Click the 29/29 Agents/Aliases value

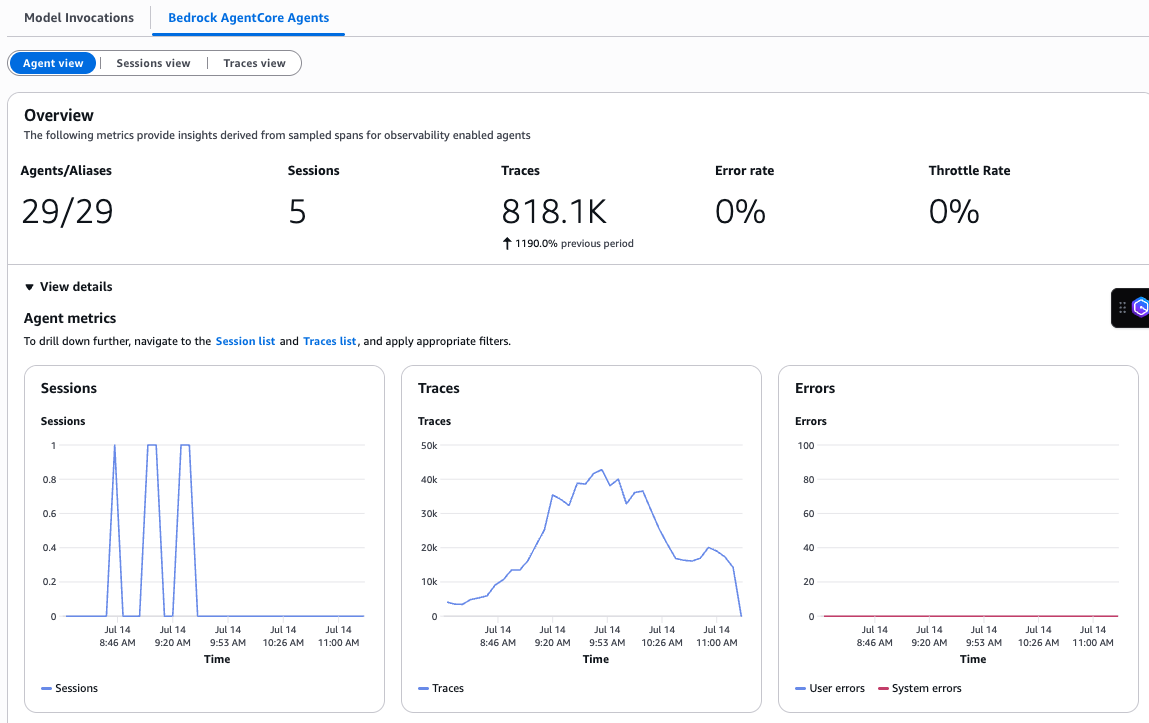coord(67,212)
